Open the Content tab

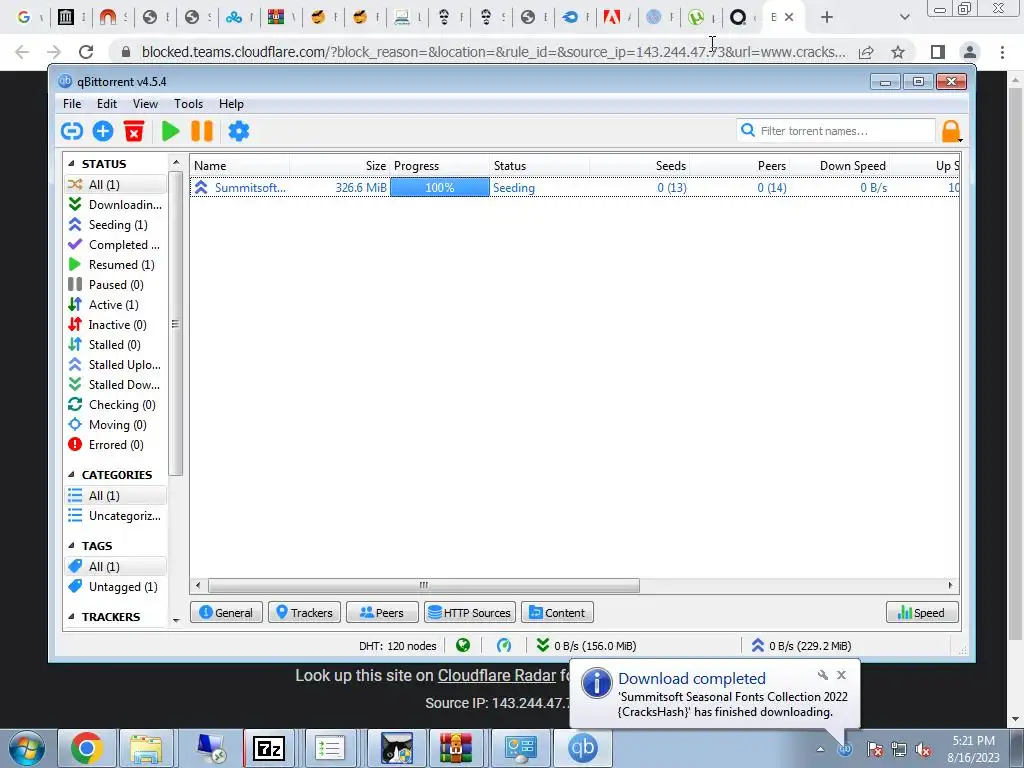[x=557, y=613]
